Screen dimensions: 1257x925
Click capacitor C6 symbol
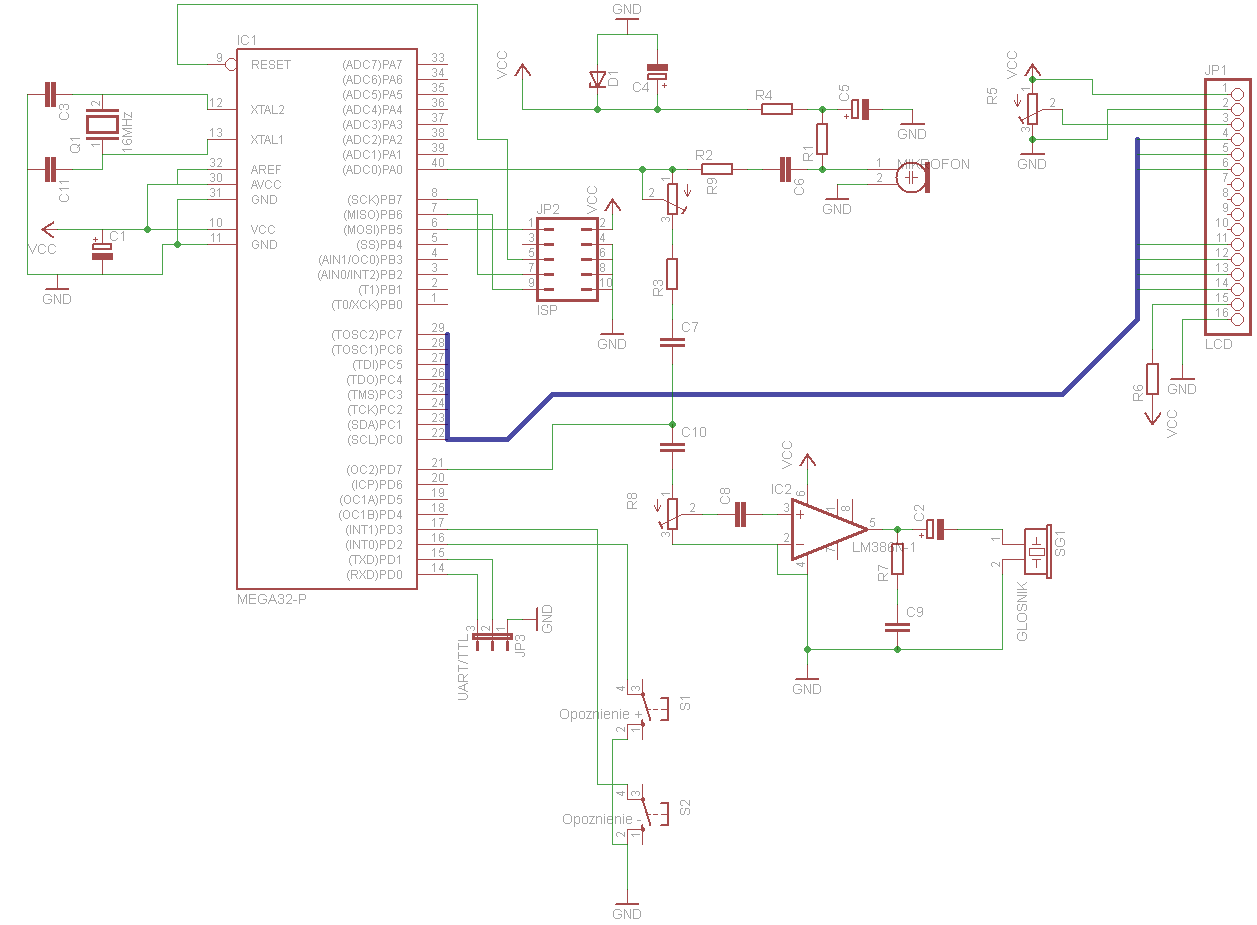click(784, 169)
